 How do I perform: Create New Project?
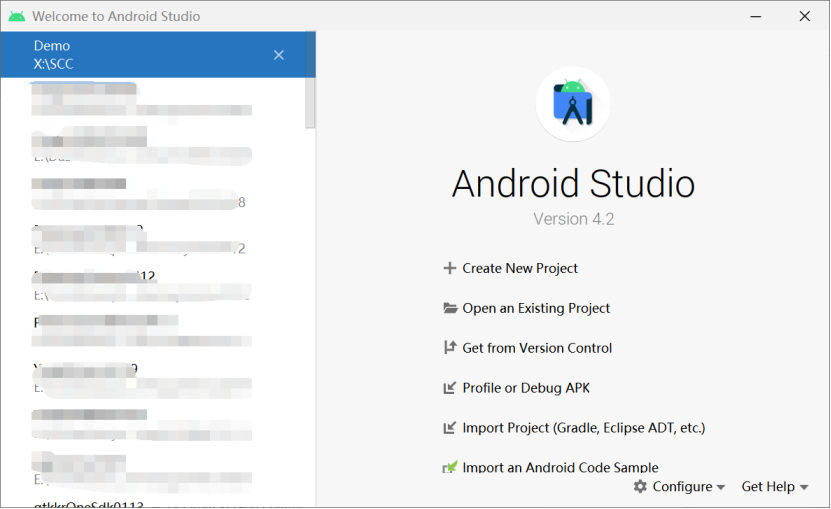point(520,268)
